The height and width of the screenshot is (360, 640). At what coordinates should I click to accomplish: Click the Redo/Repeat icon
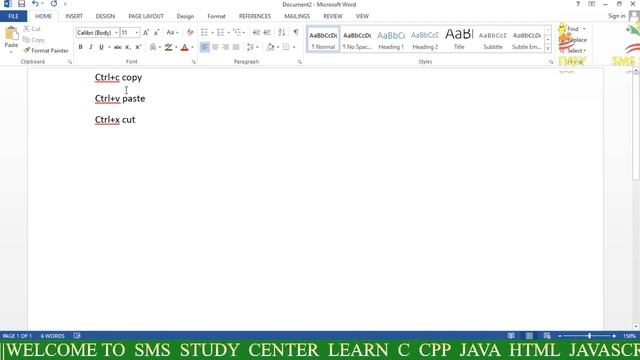click(54, 4)
